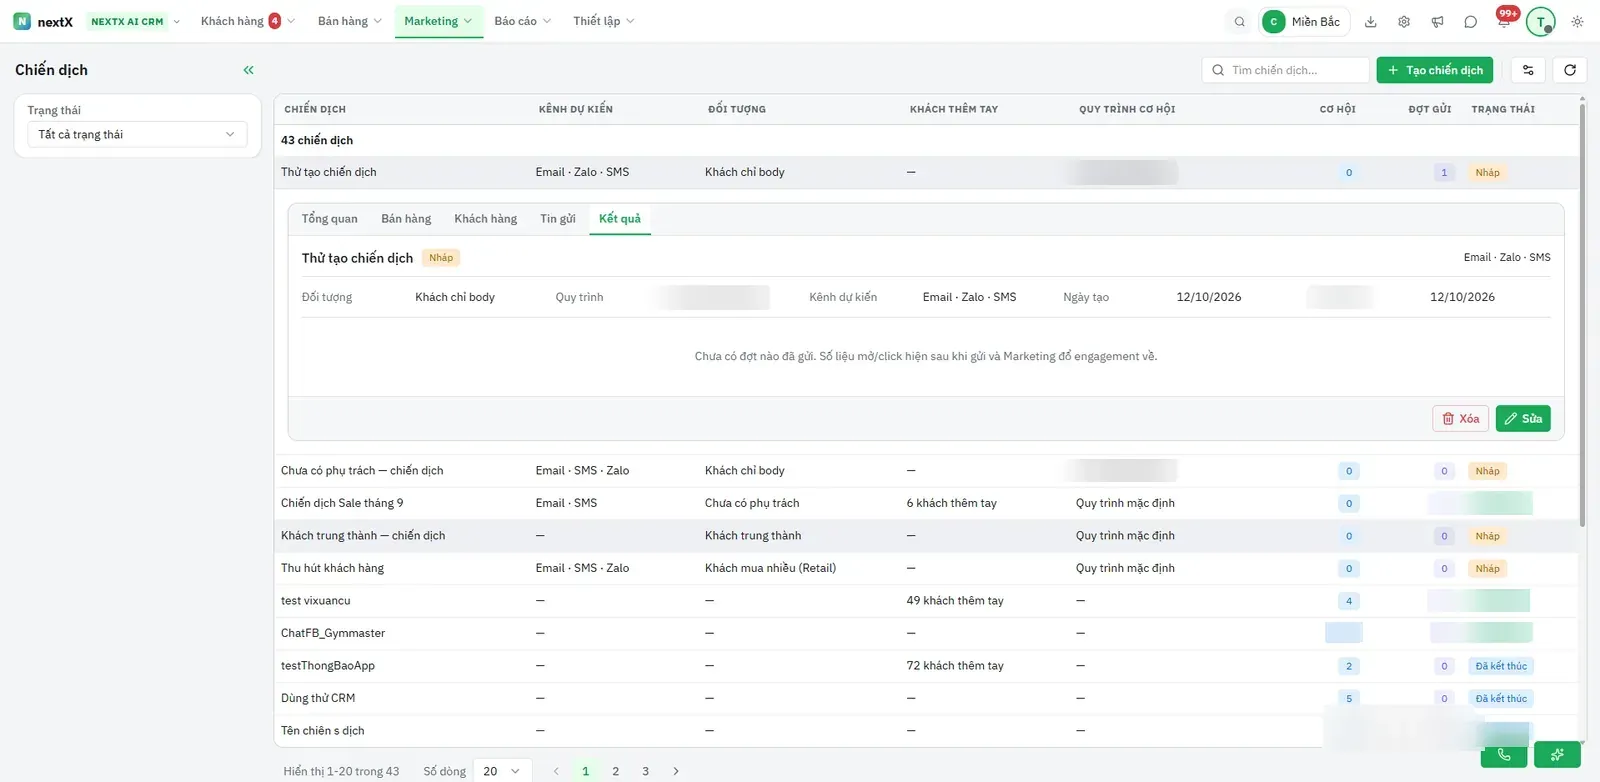
Task: Switch to campaign detail Bán hàng tab
Action: click(406, 219)
